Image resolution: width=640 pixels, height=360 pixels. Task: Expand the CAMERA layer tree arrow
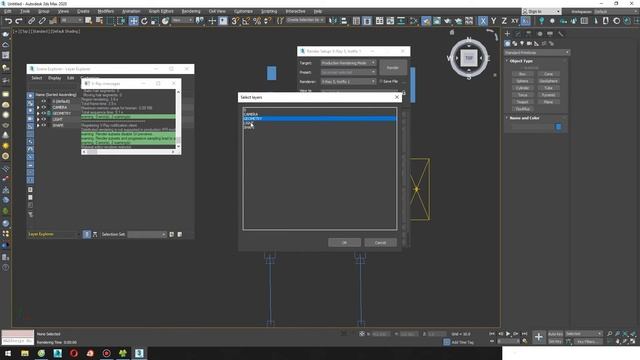point(38,107)
